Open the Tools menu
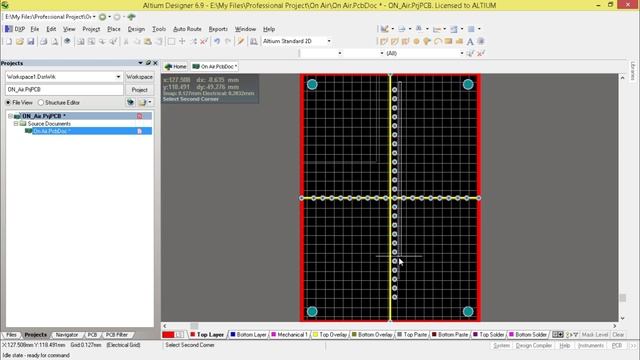 click(x=159, y=29)
